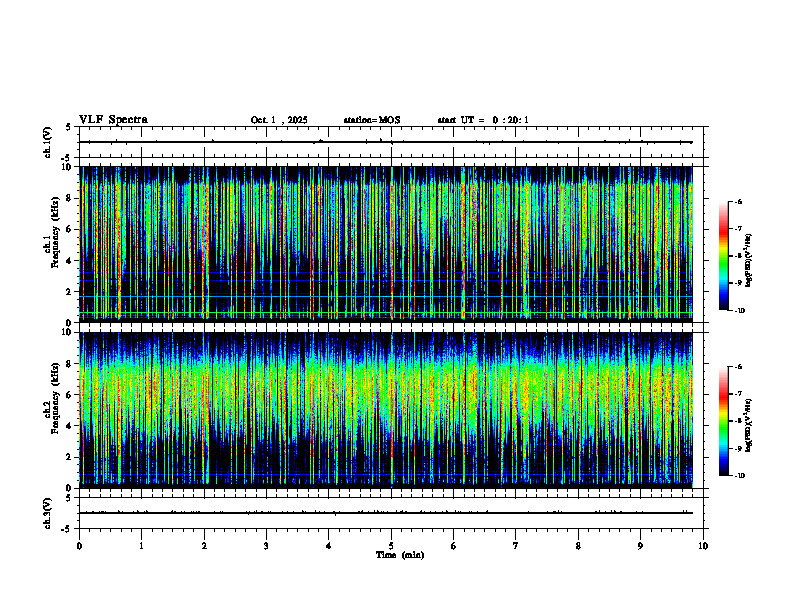This screenshot has height=612, width=792.
Task: Click the ch.1 color bar log(PSD) label
Action: 748,261
